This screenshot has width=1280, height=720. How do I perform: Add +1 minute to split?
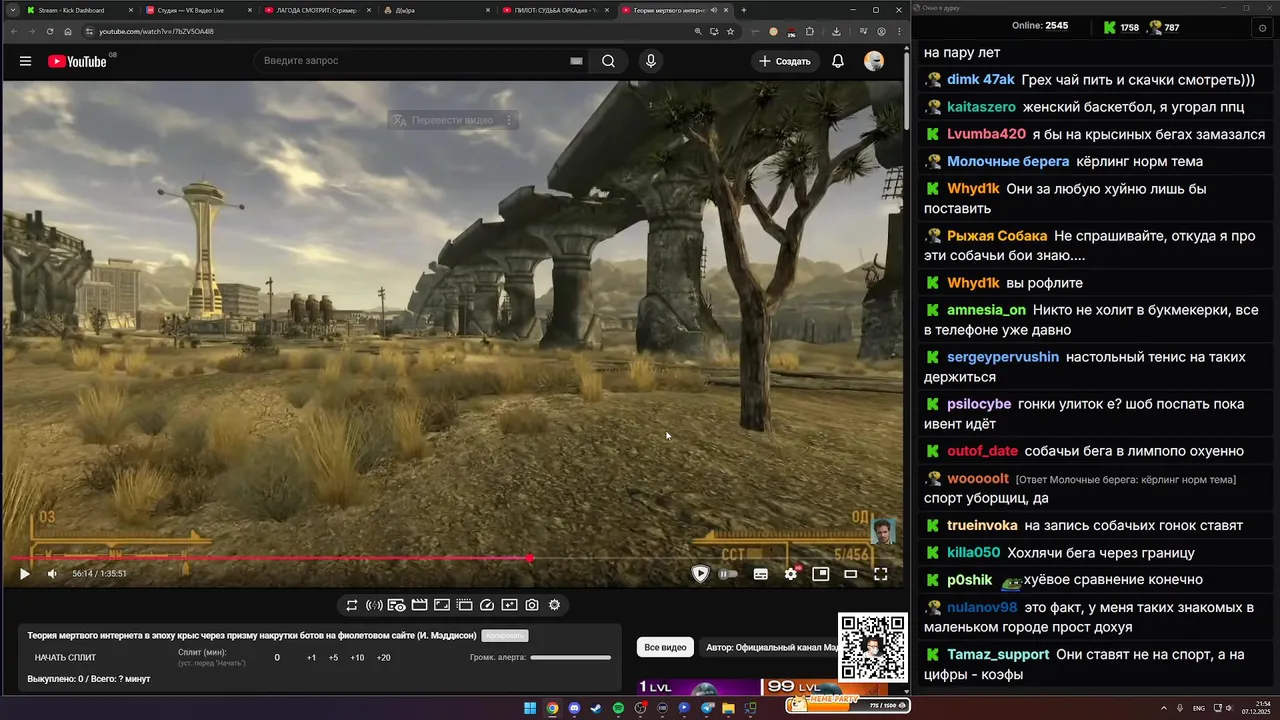click(312, 658)
